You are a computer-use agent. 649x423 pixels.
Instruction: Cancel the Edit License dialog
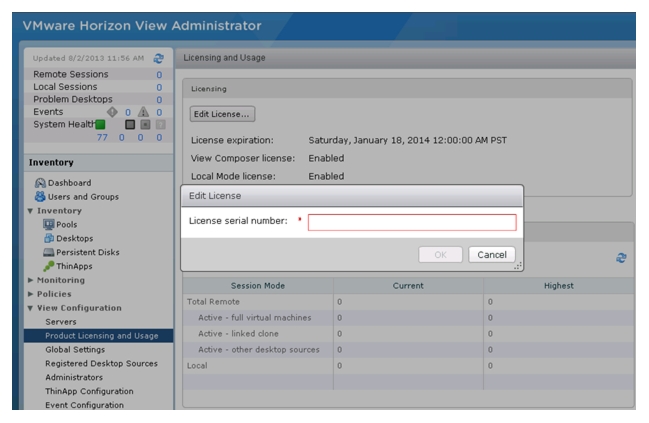pyautogui.click(x=492, y=255)
